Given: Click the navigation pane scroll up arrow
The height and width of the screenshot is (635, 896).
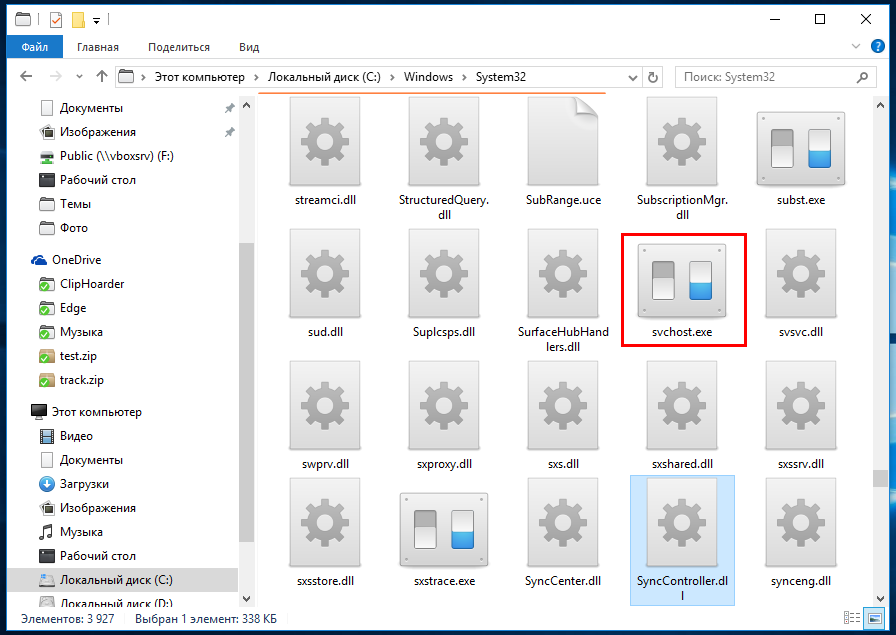Looking at the screenshot, I should 246,105.
